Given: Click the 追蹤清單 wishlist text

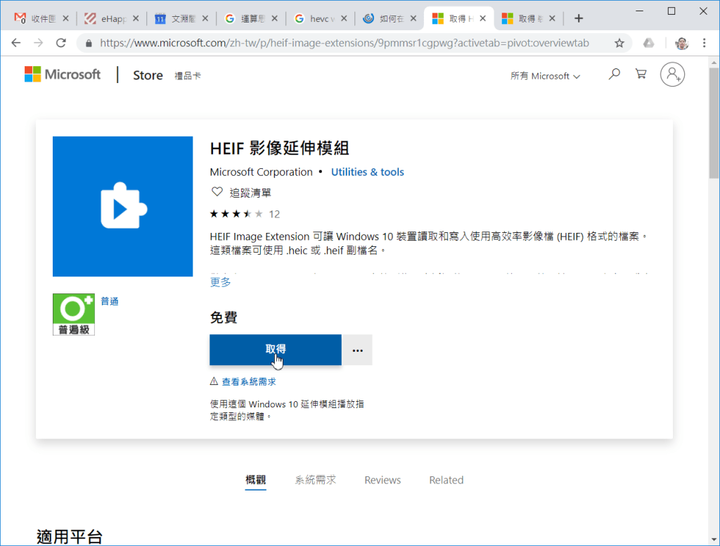Looking at the screenshot, I should pyautogui.click(x=250, y=193).
